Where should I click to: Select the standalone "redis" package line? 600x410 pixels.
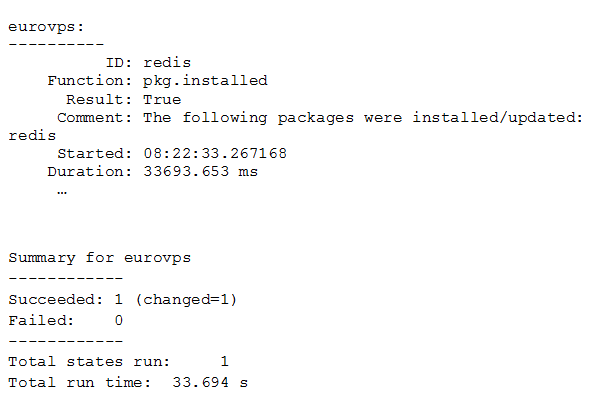(32, 136)
